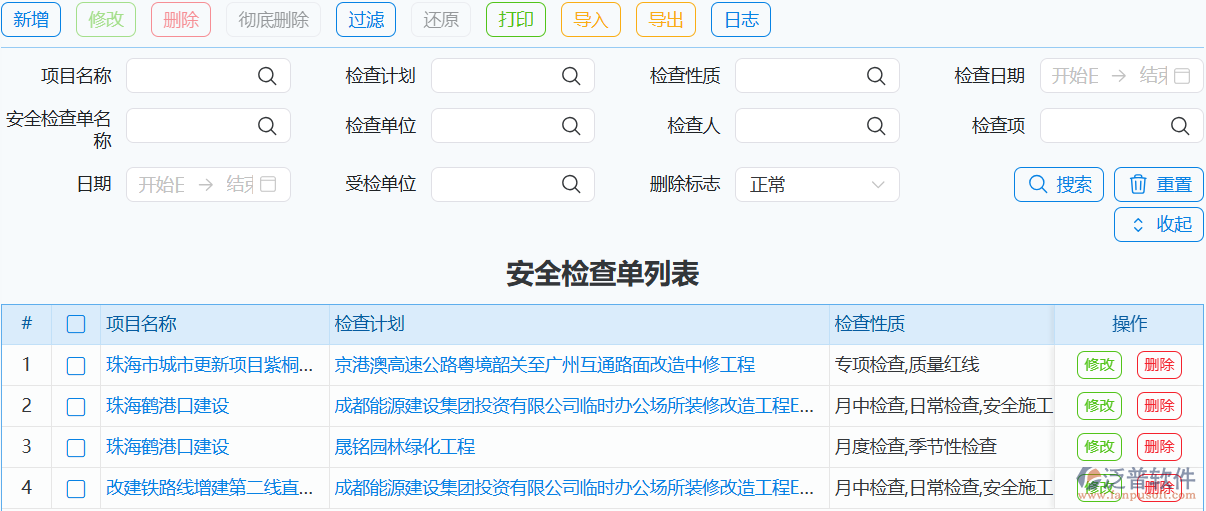Open project link 改建铁路线增建第二线直...
The height and width of the screenshot is (511, 1206).
210,488
